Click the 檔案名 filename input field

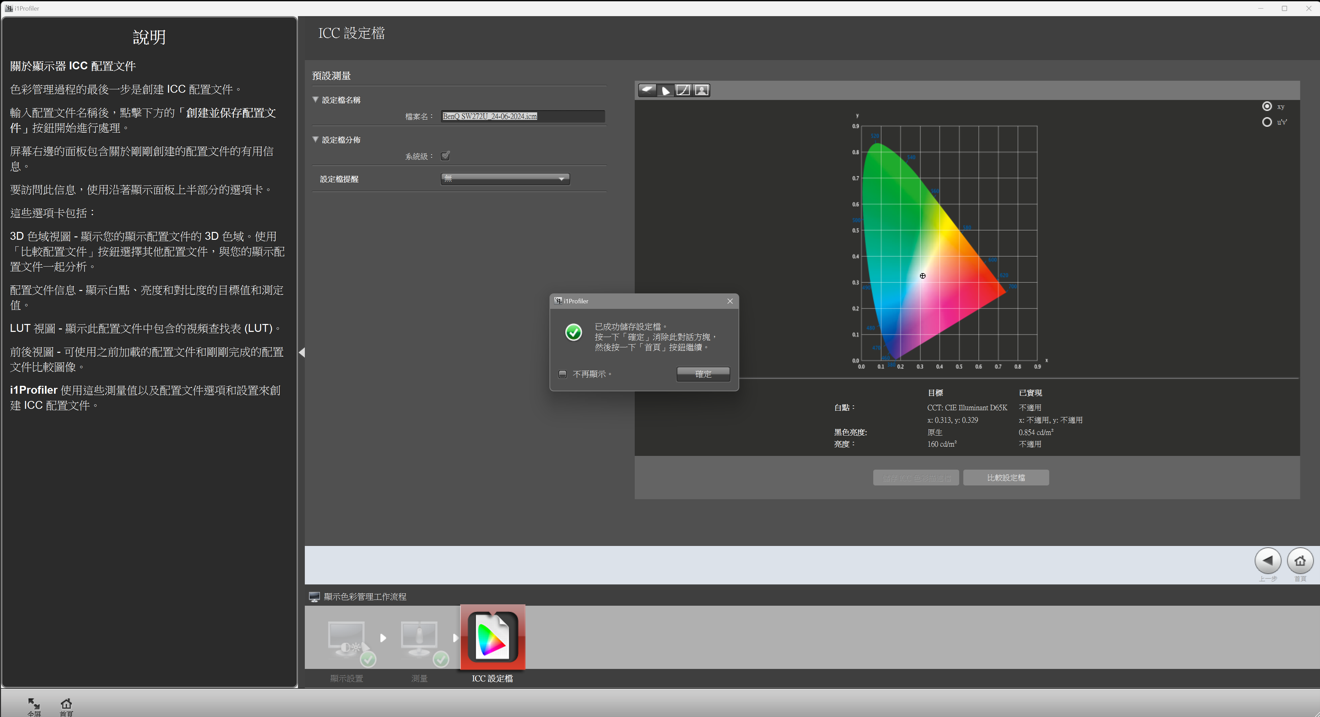[x=522, y=116]
